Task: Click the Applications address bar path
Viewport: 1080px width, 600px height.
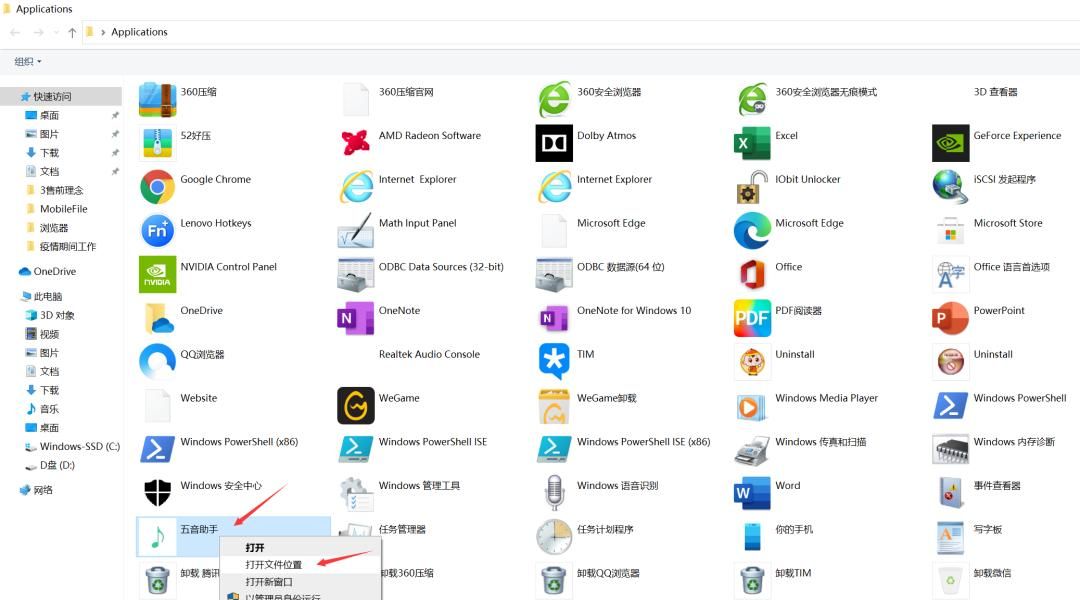Action: click(139, 32)
